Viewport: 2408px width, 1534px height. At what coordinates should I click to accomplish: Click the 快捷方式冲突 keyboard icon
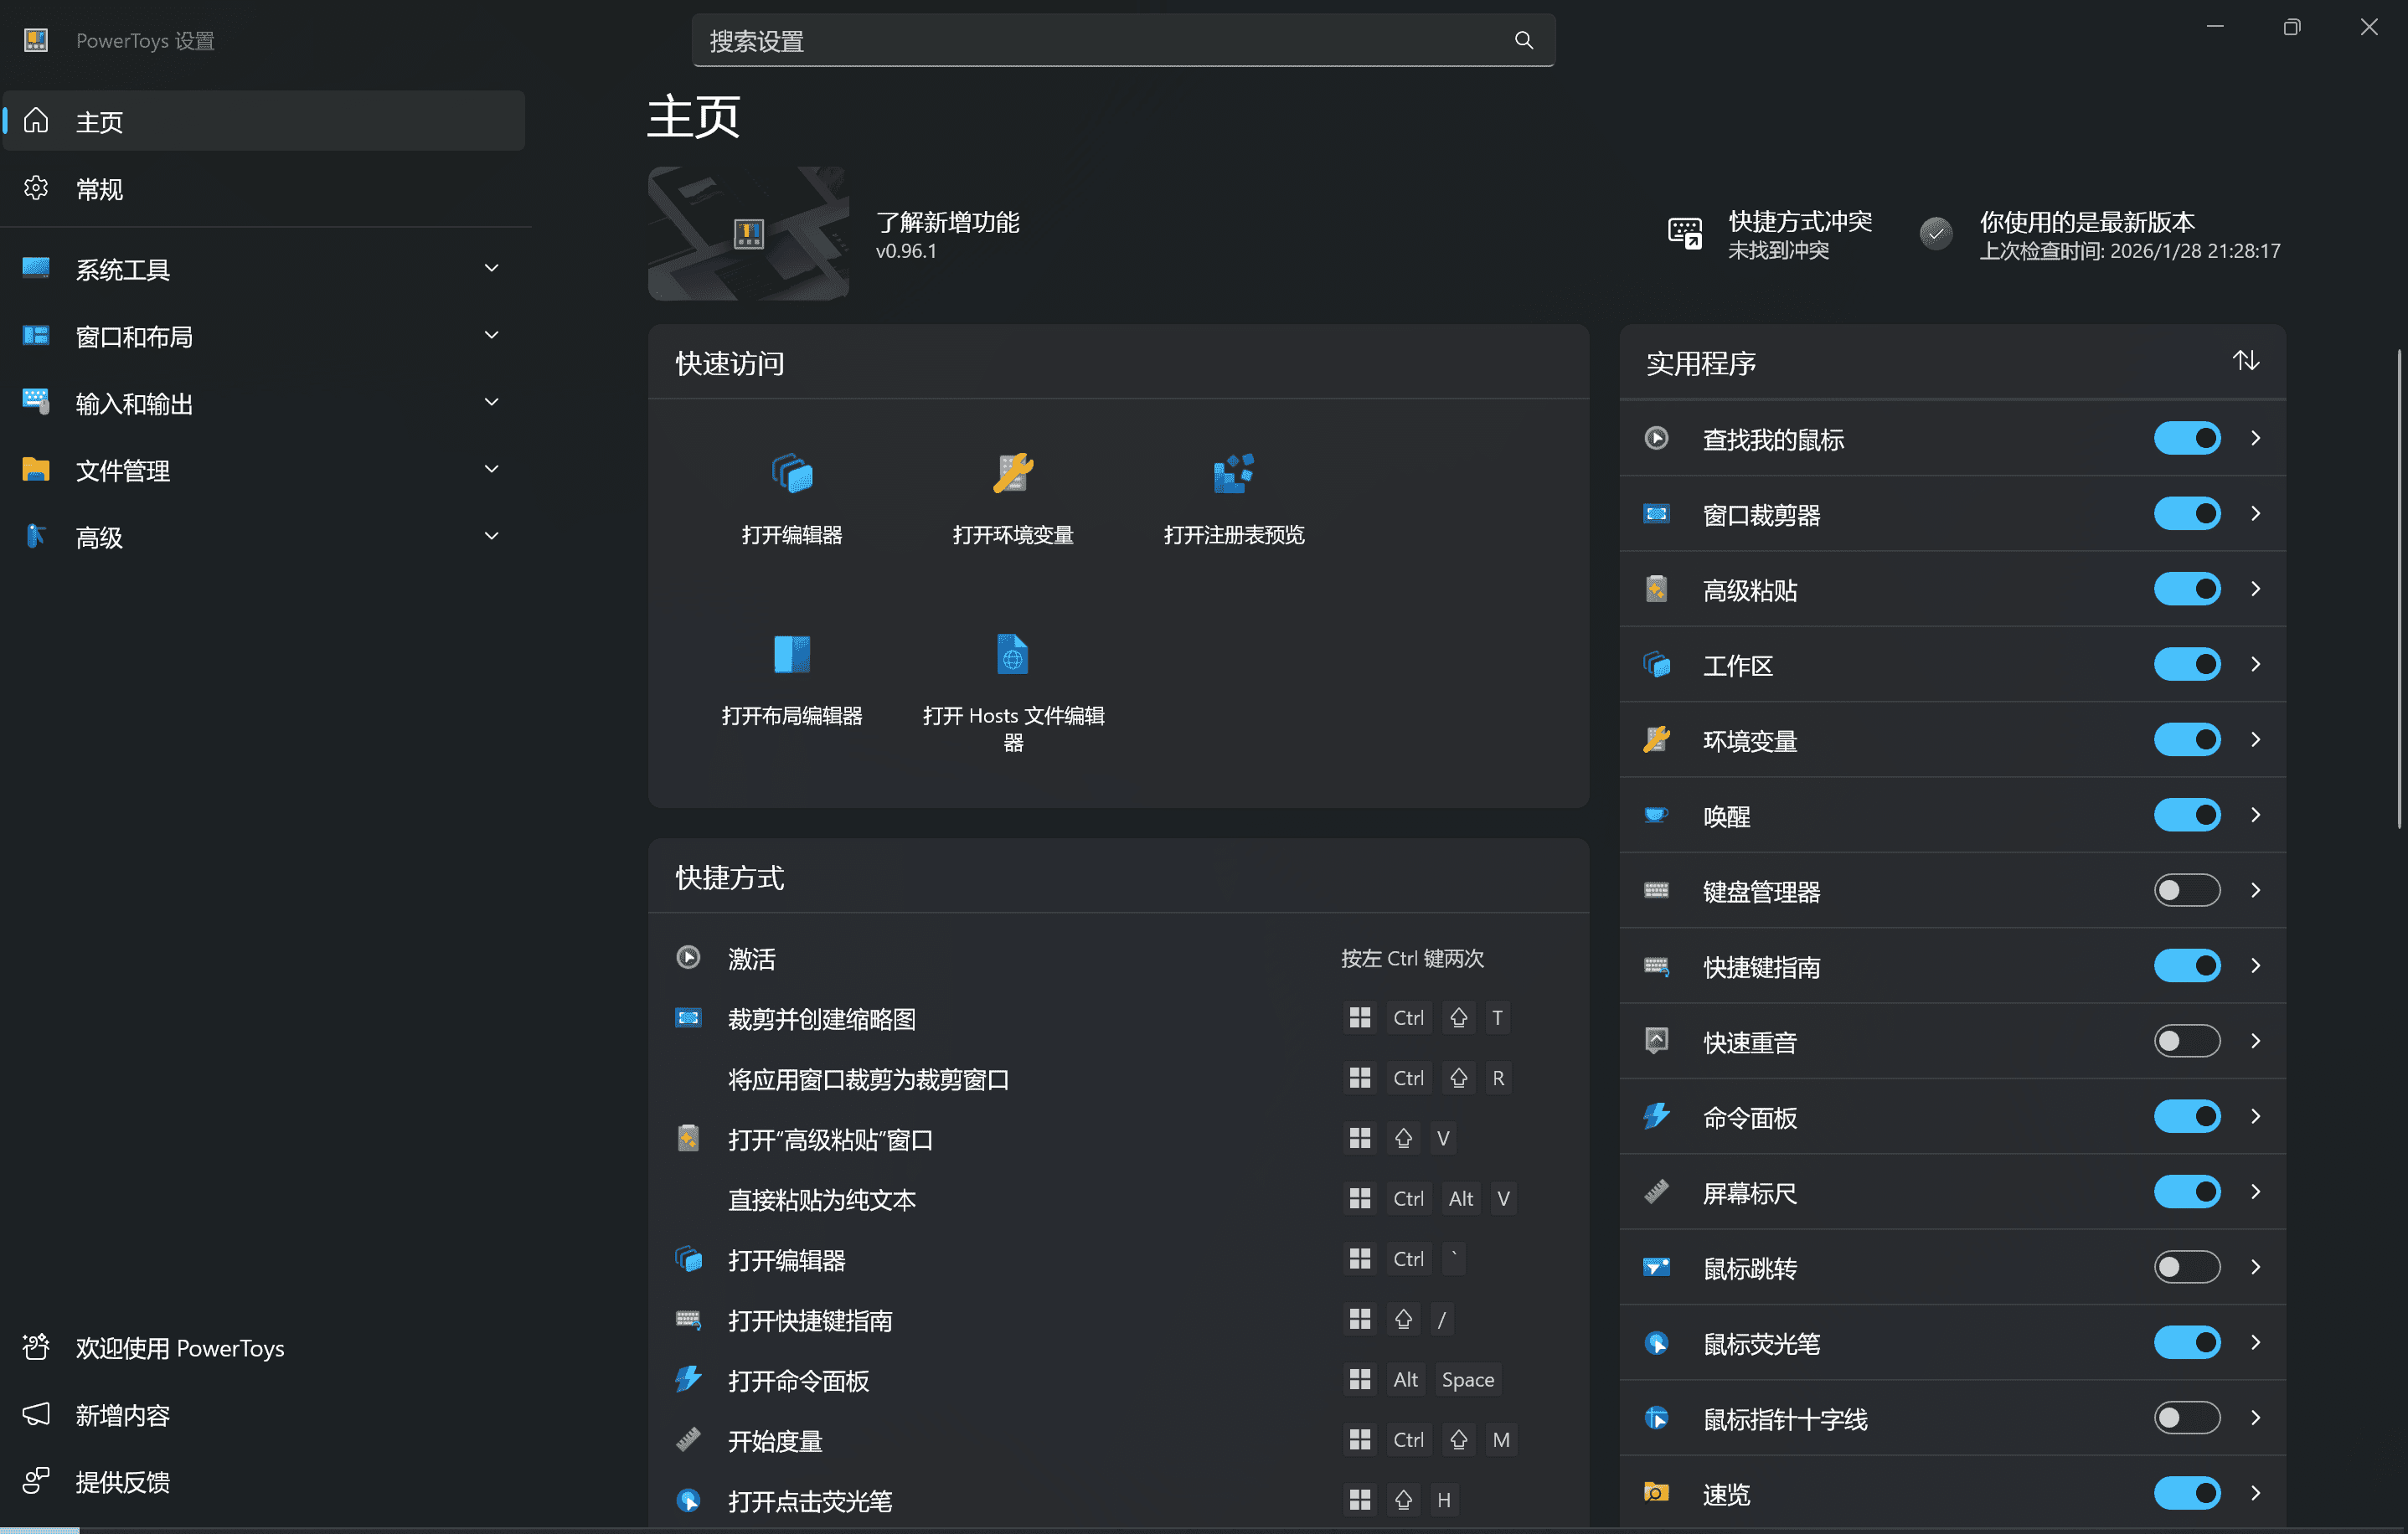[x=1685, y=234]
